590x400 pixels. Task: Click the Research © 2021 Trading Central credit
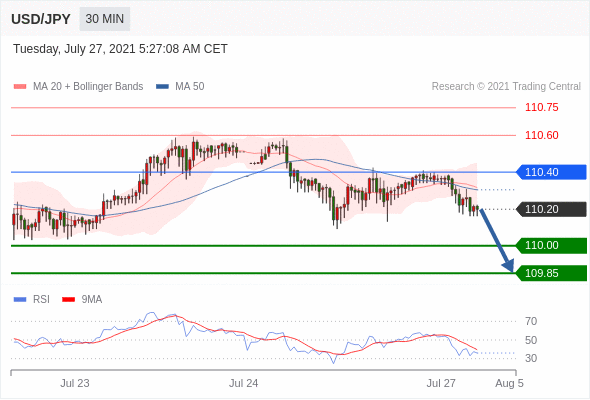click(506, 87)
